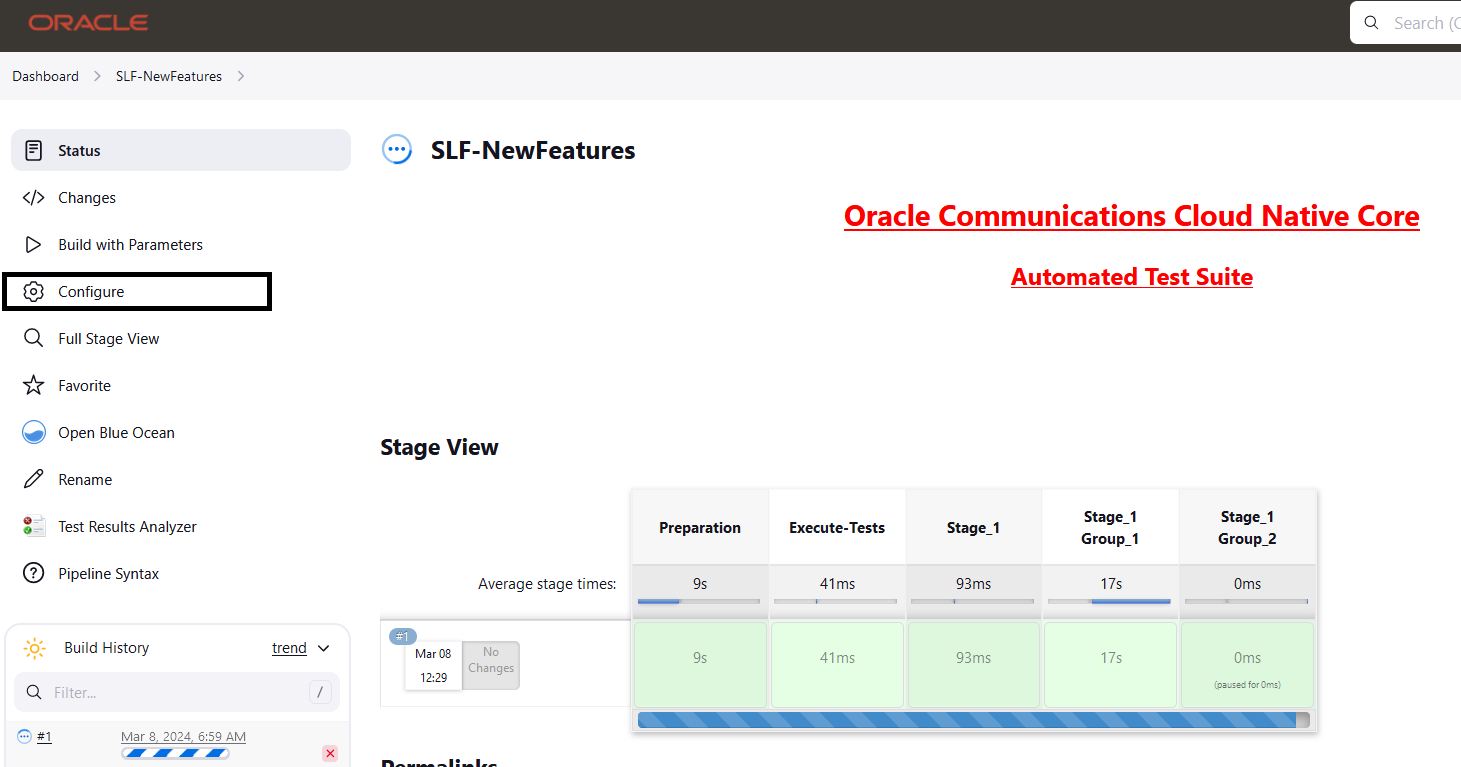Click the SLF-NewFeatures breadcrumb link
The image size is (1461, 767).
coord(169,76)
